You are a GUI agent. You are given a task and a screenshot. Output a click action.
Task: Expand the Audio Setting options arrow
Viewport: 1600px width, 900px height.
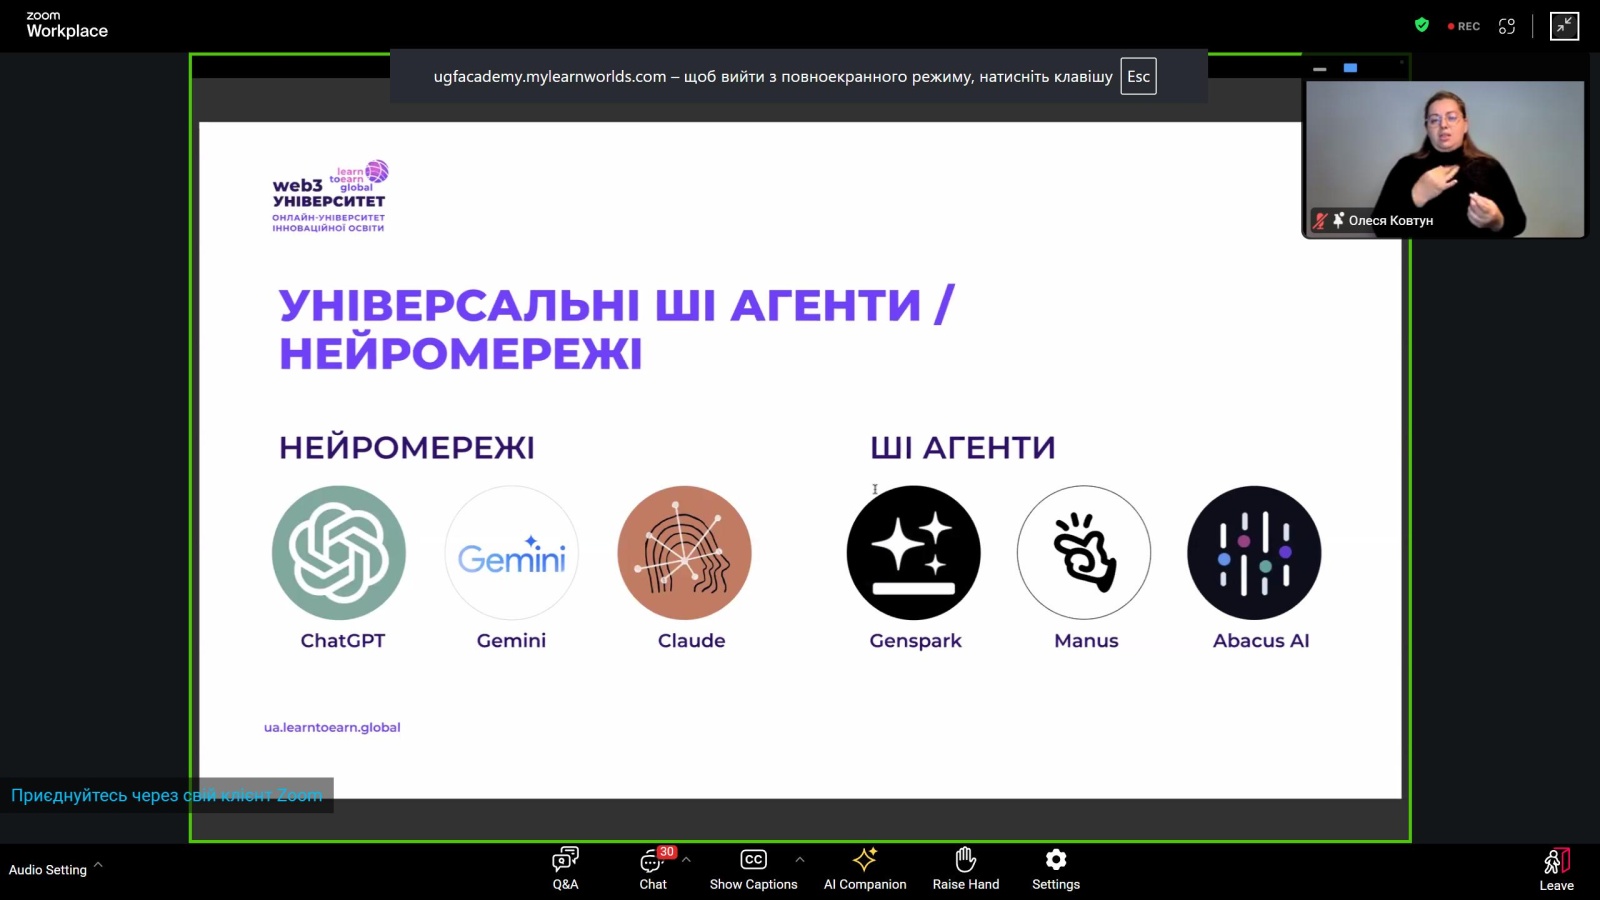pyautogui.click(x=98, y=866)
